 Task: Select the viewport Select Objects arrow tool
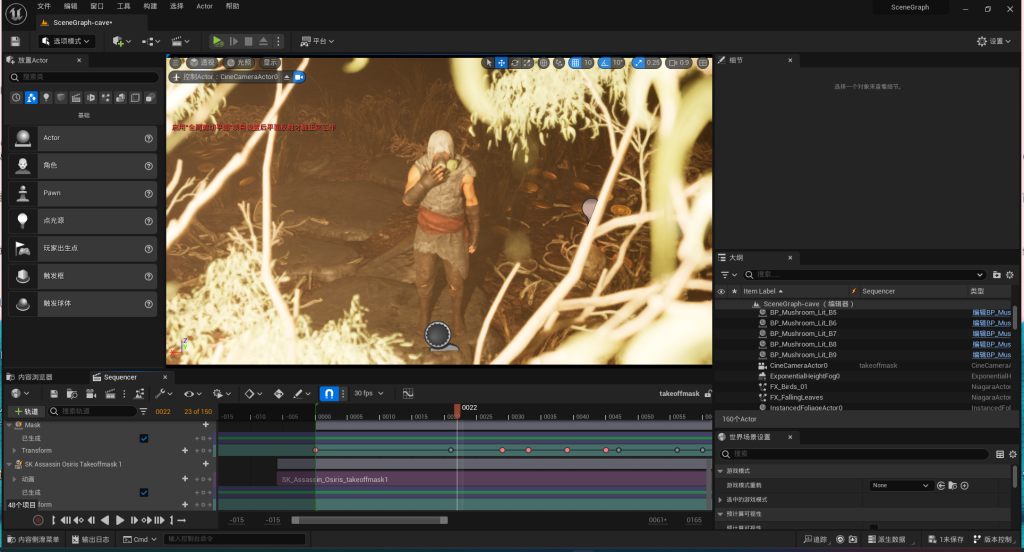(x=488, y=63)
